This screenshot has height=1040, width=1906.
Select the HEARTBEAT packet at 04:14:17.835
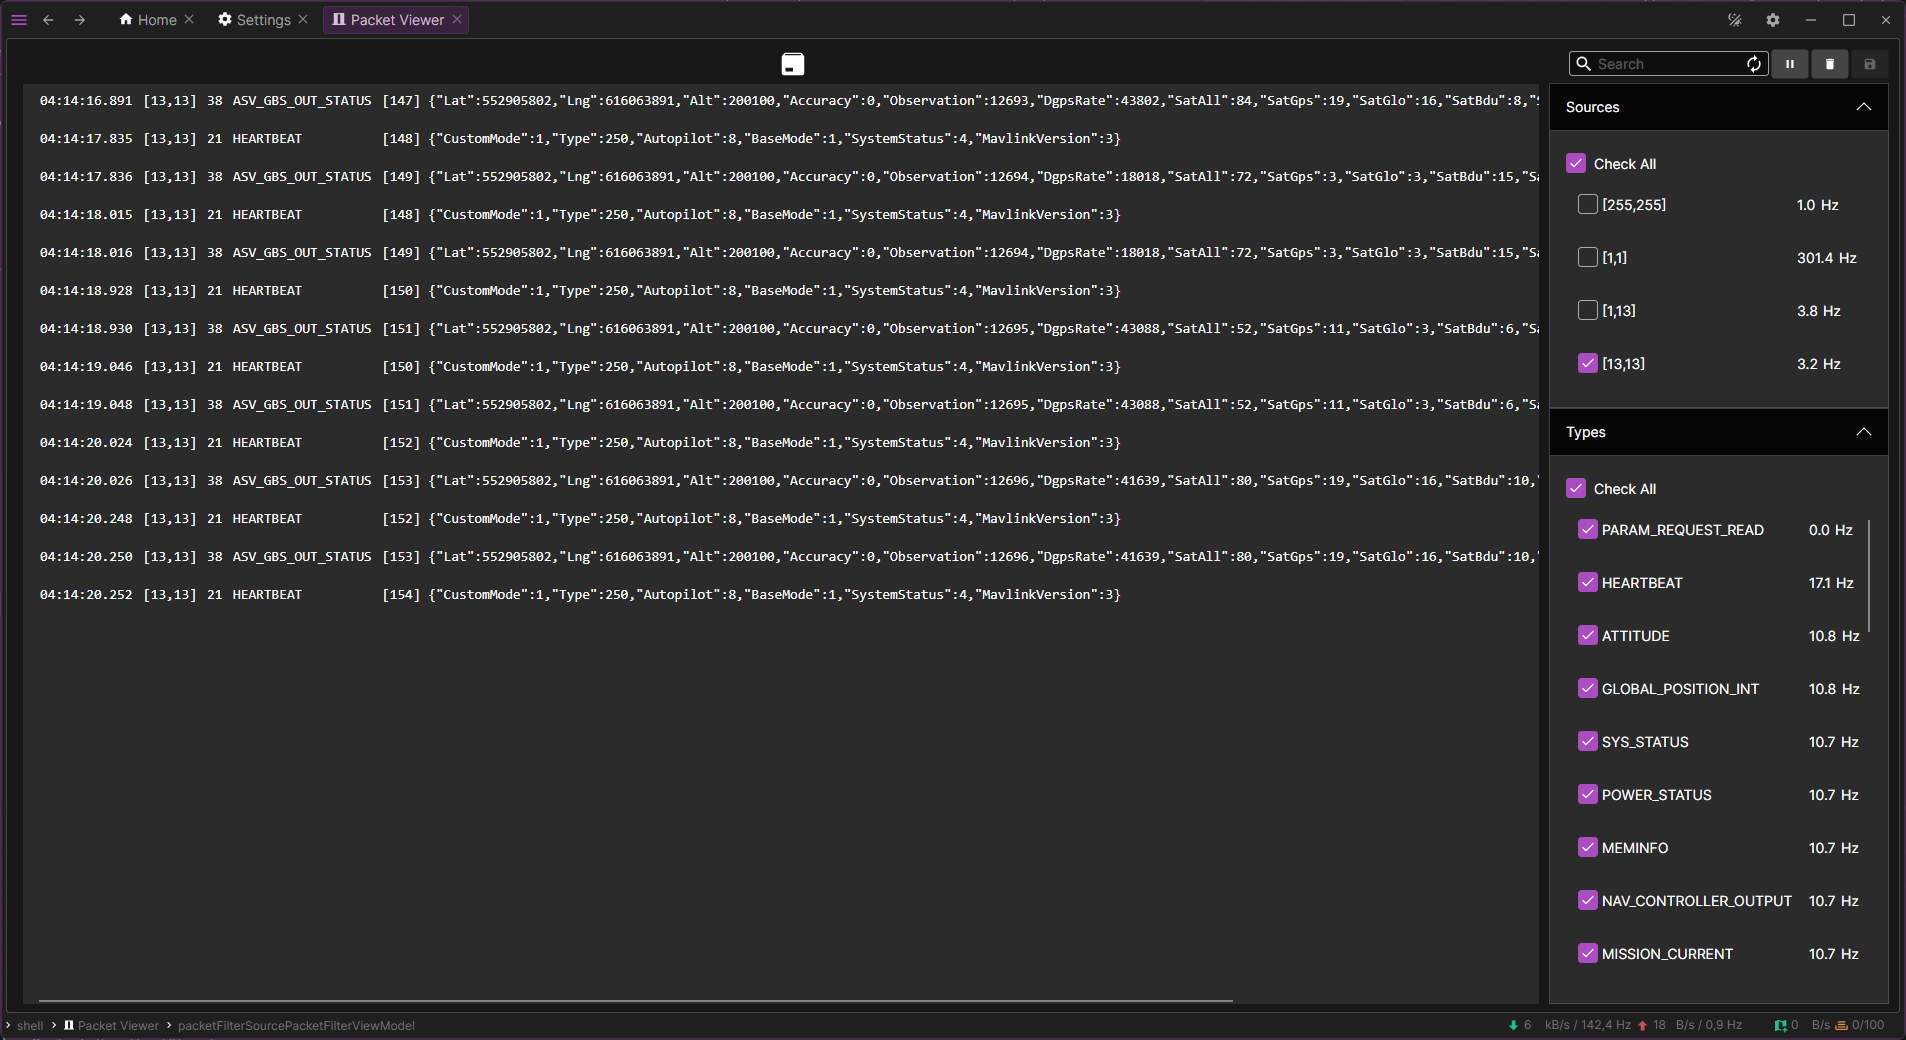[x=580, y=138]
